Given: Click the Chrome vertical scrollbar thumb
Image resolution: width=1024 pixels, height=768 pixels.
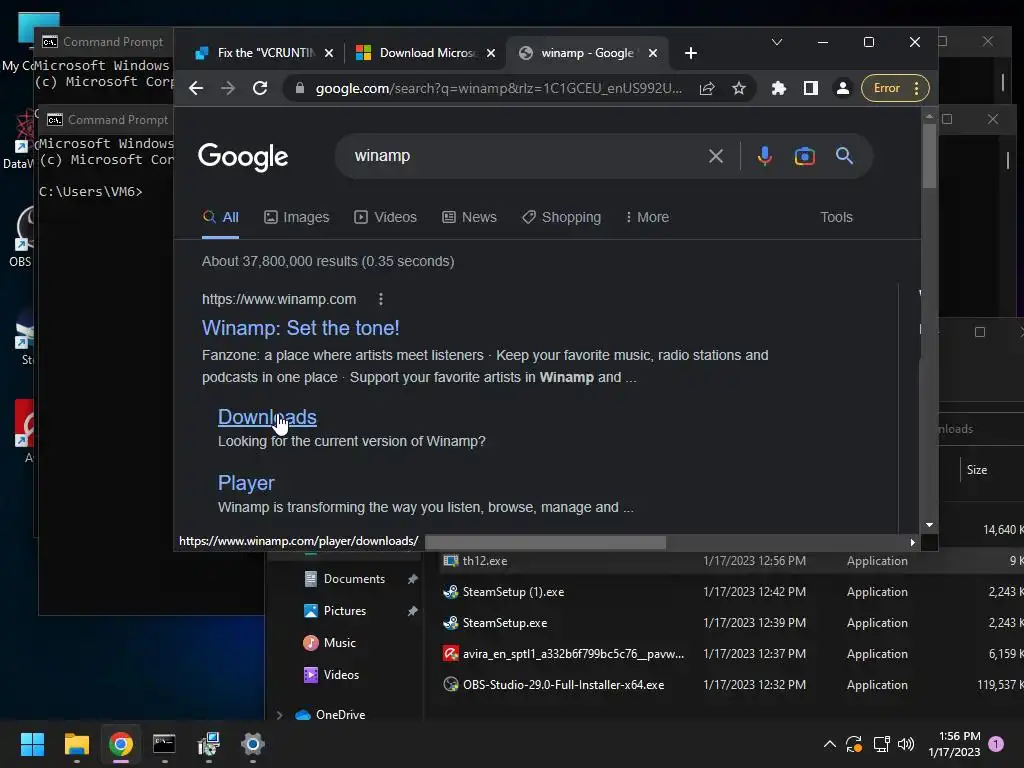Looking at the screenshot, I should coord(929,156).
